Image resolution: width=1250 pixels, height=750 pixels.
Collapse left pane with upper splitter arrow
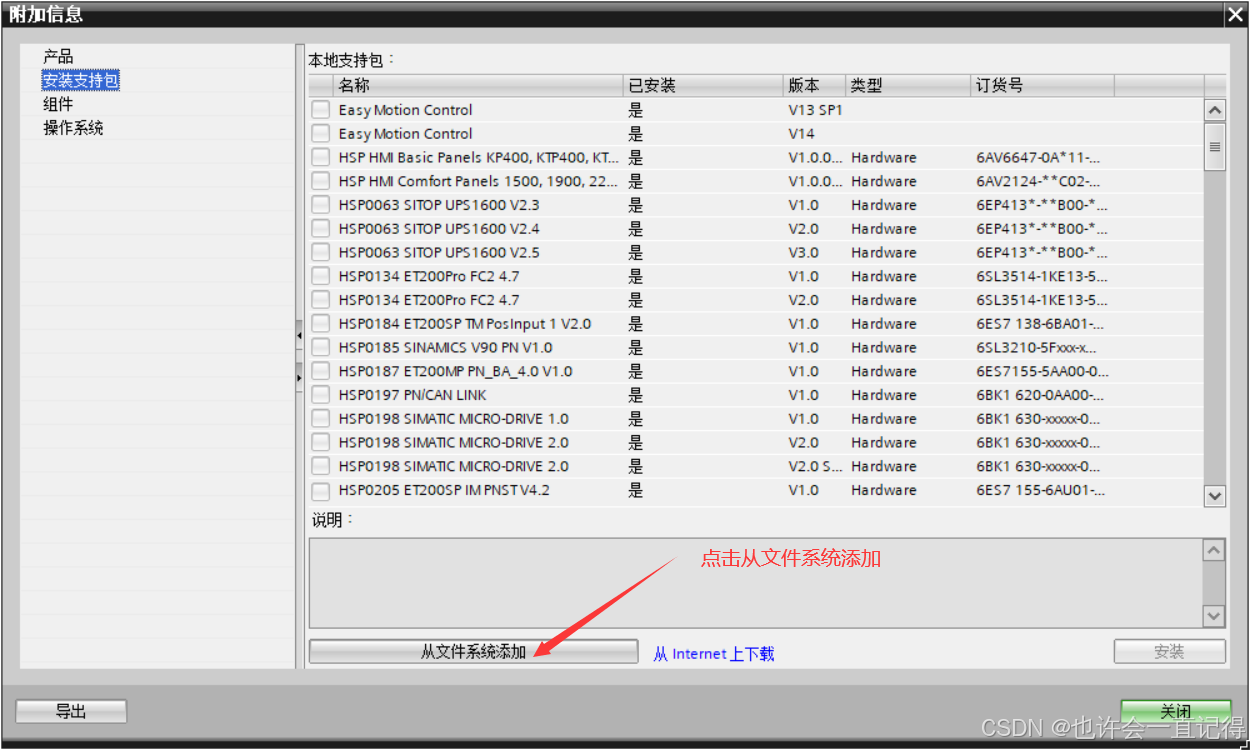click(x=299, y=336)
